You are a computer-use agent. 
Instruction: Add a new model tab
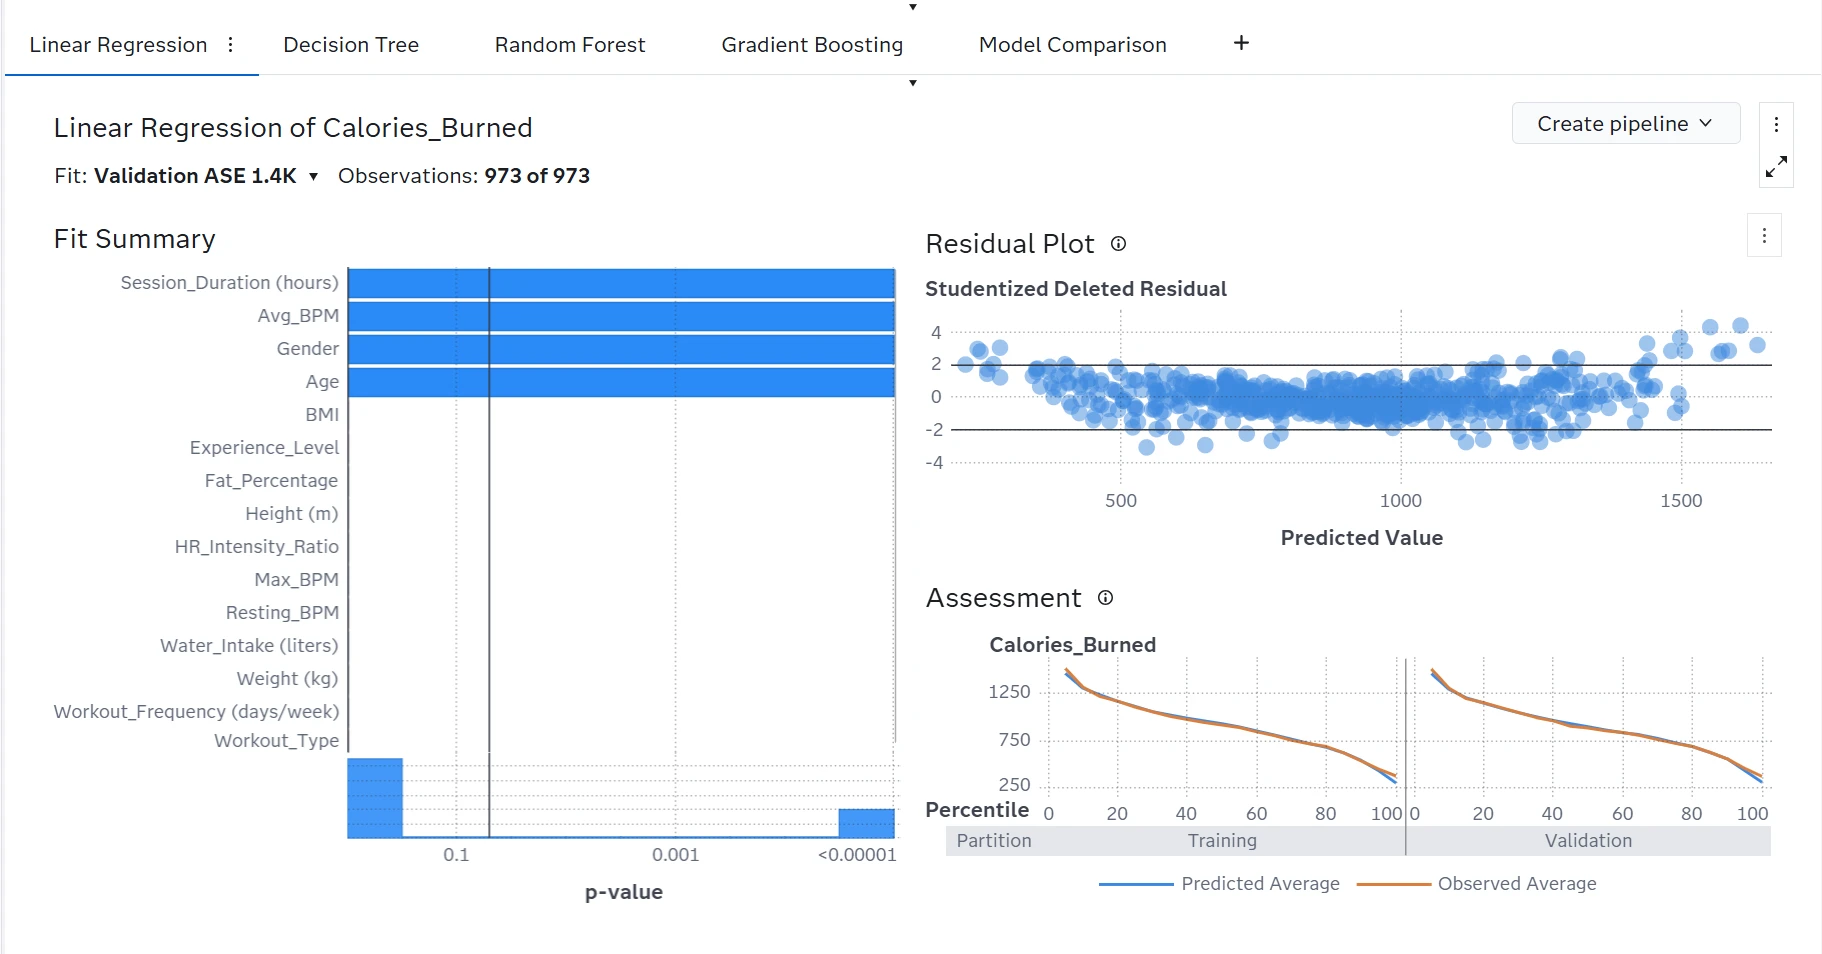pyautogui.click(x=1241, y=43)
